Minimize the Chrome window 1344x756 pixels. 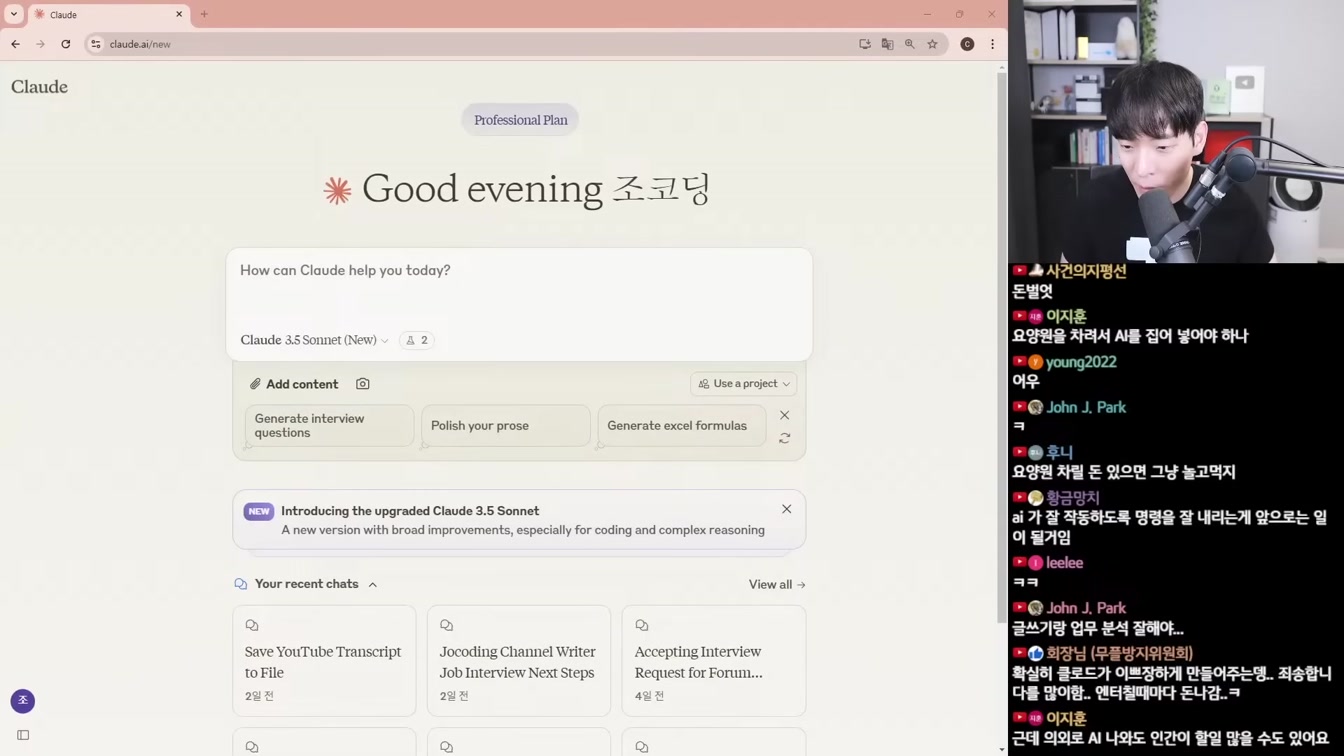pos(927,14)
